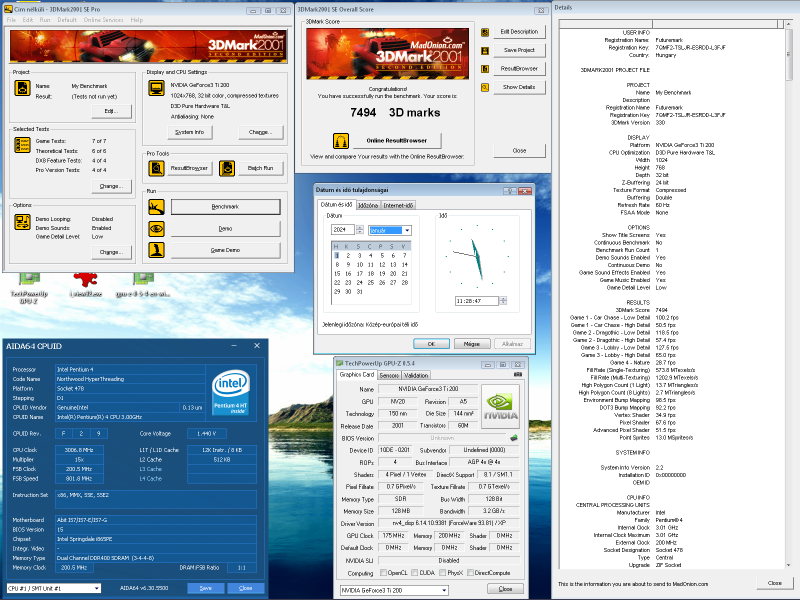Click the Mégse button in date dialog

[x=472, y=344]
